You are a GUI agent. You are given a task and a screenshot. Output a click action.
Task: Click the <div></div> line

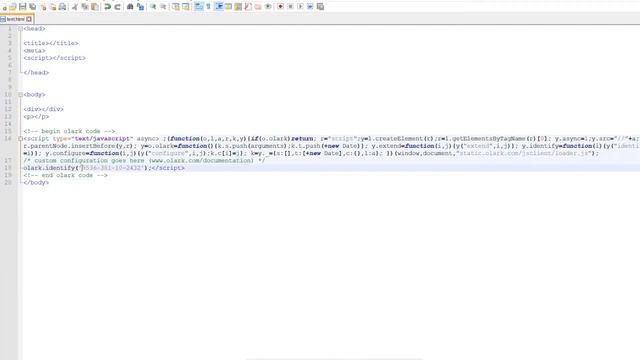tap(44, 109)
